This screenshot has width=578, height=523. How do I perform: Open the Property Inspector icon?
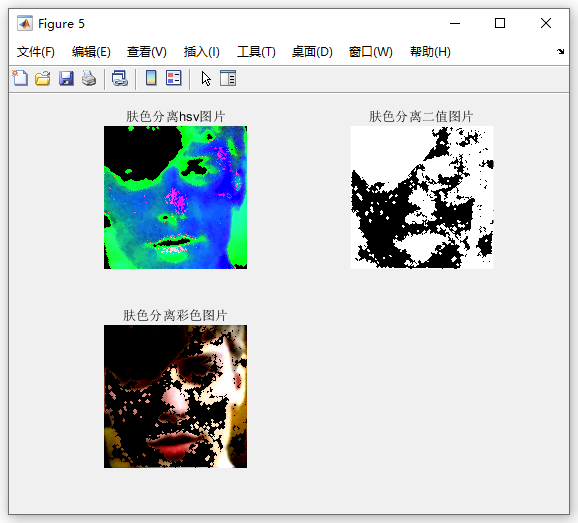click(228, 78)
